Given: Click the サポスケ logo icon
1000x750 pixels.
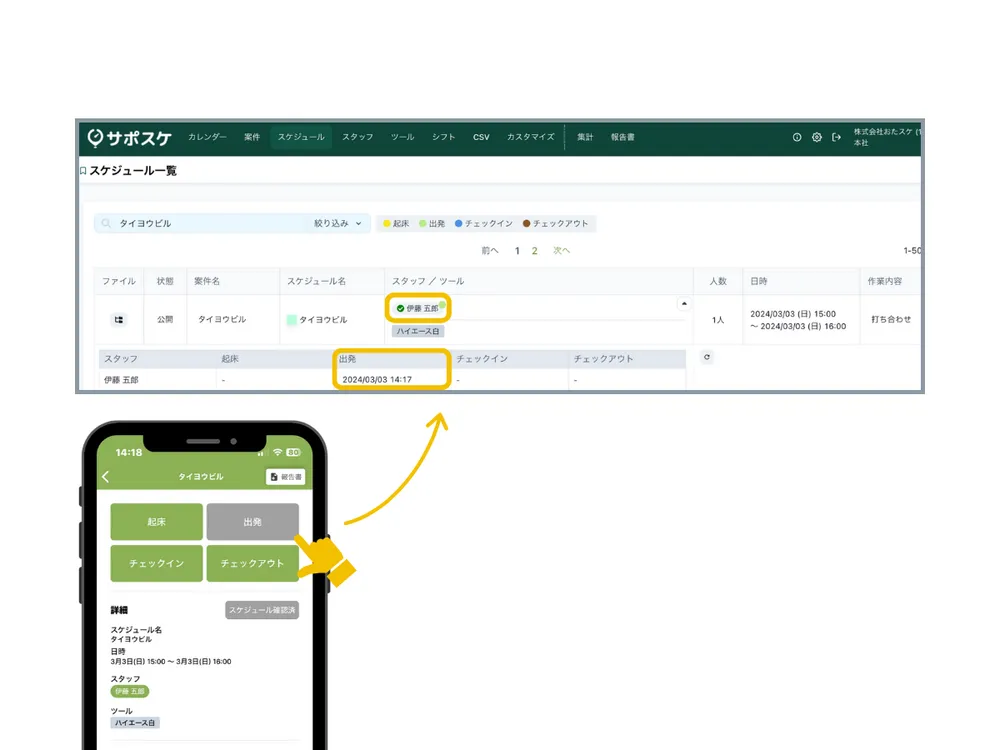Looking at the screenshot, I should (x=95, y=137).
